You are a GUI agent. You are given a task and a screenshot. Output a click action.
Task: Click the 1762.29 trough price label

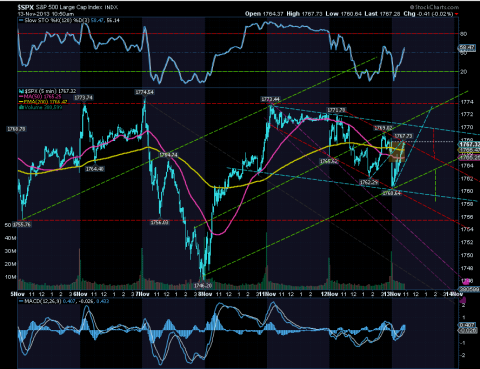coord(369,182)
